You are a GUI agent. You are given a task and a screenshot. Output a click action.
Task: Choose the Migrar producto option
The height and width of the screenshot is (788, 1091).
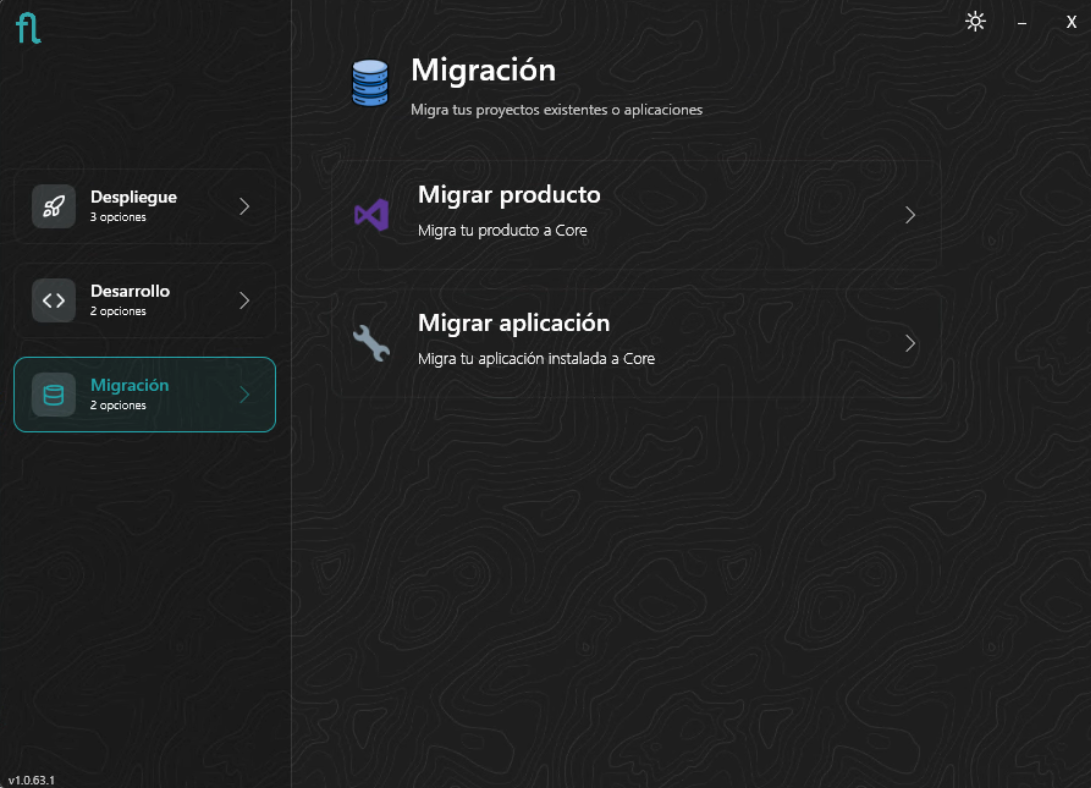point(636,215)
